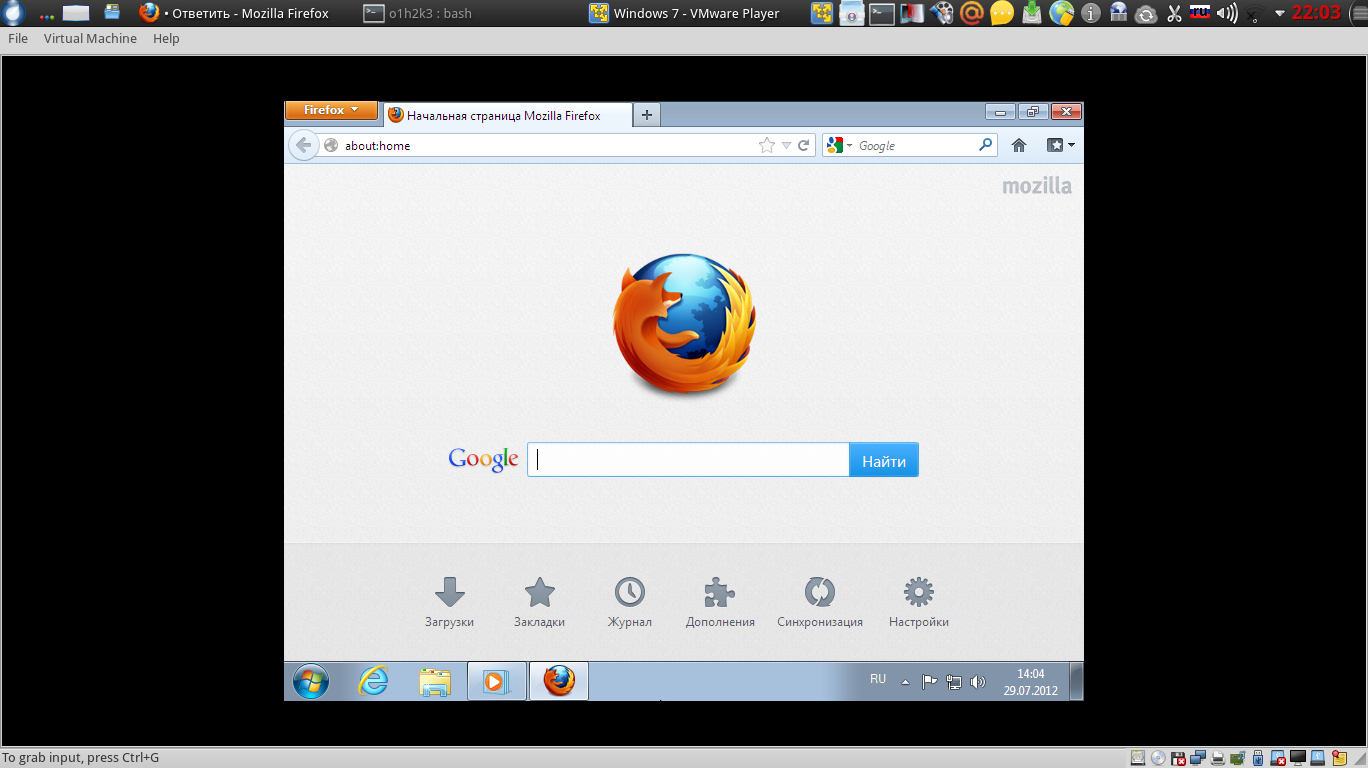This screenshot has width=1368, height=768.
Task: Click the Windows taskbar clock showing 14:04
Action: (1030, 682)
